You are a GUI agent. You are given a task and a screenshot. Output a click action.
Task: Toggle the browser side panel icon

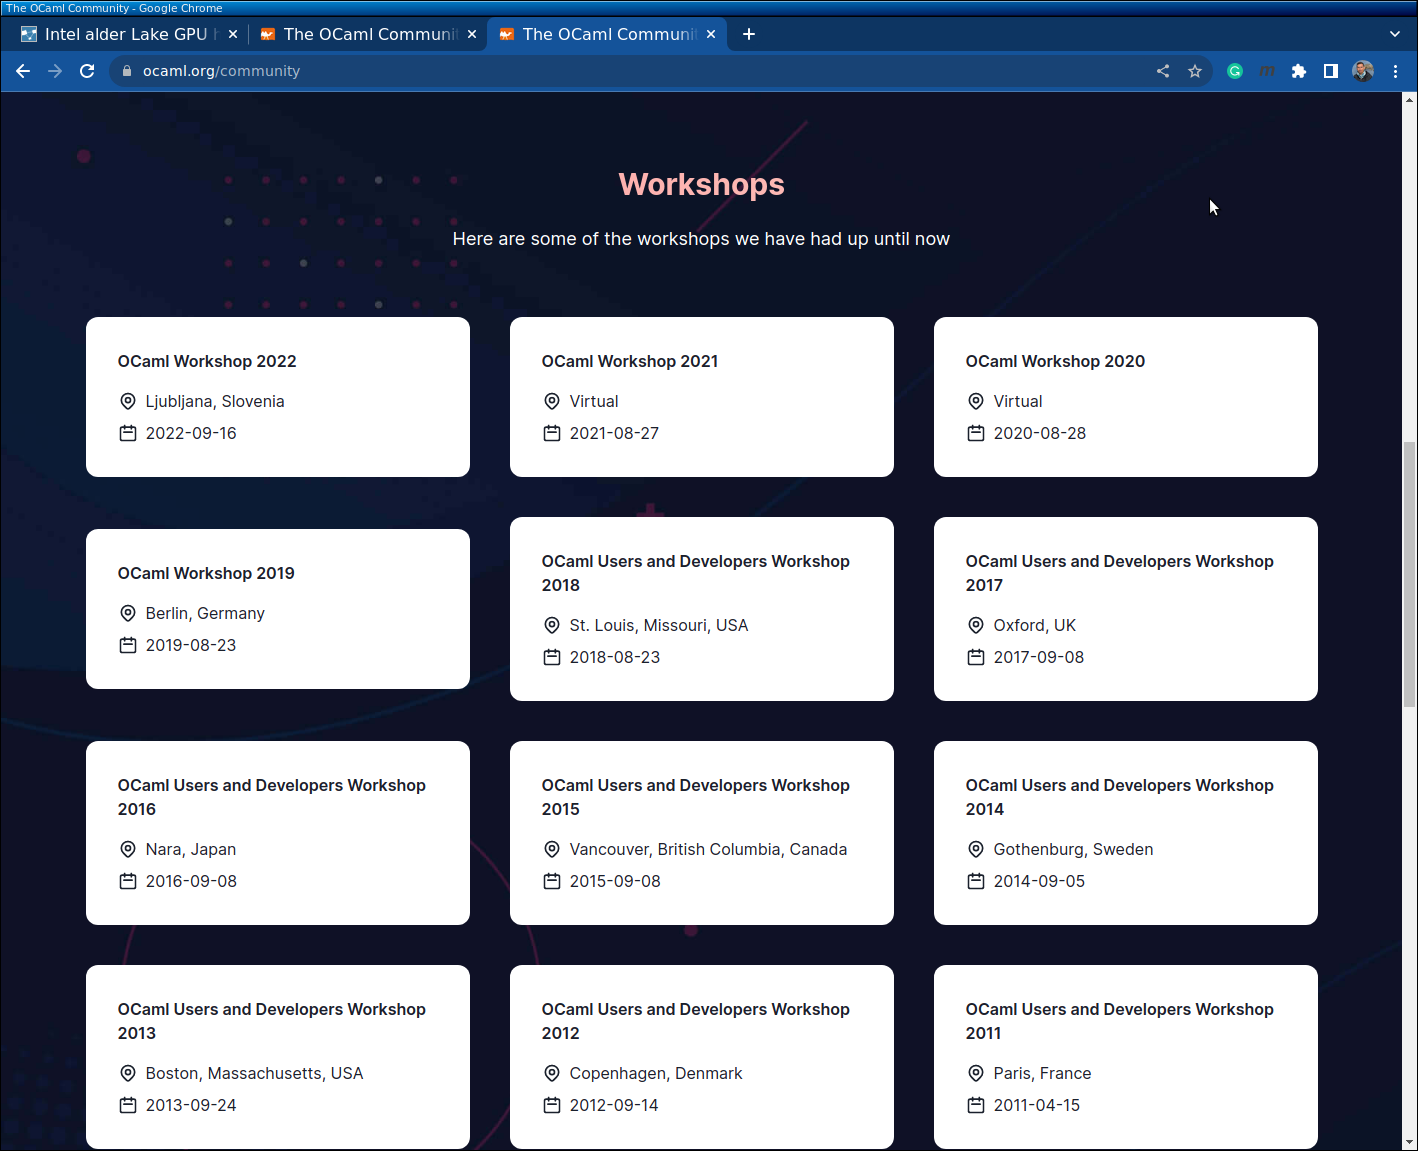tap(1331, 71)
